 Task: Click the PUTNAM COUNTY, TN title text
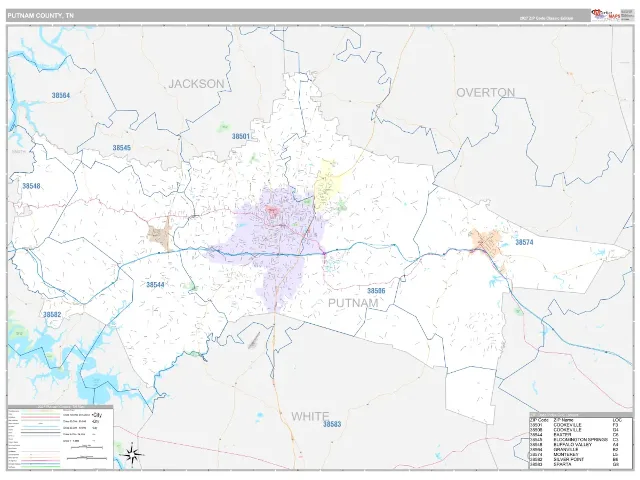40,16
